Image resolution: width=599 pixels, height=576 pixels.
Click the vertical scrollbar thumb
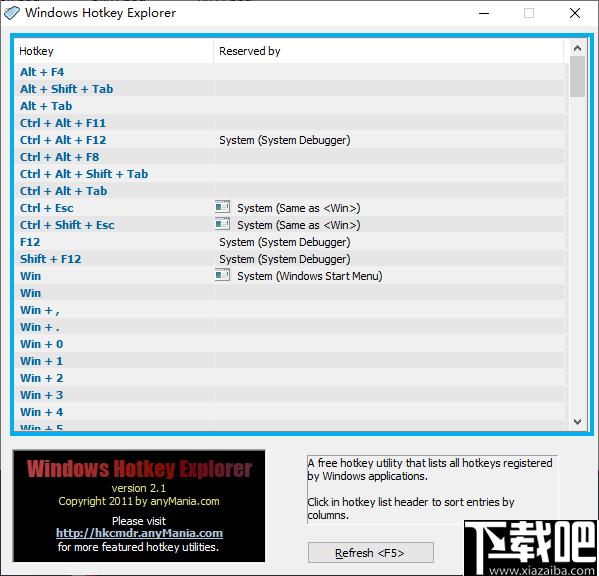(x=577, y=76)
